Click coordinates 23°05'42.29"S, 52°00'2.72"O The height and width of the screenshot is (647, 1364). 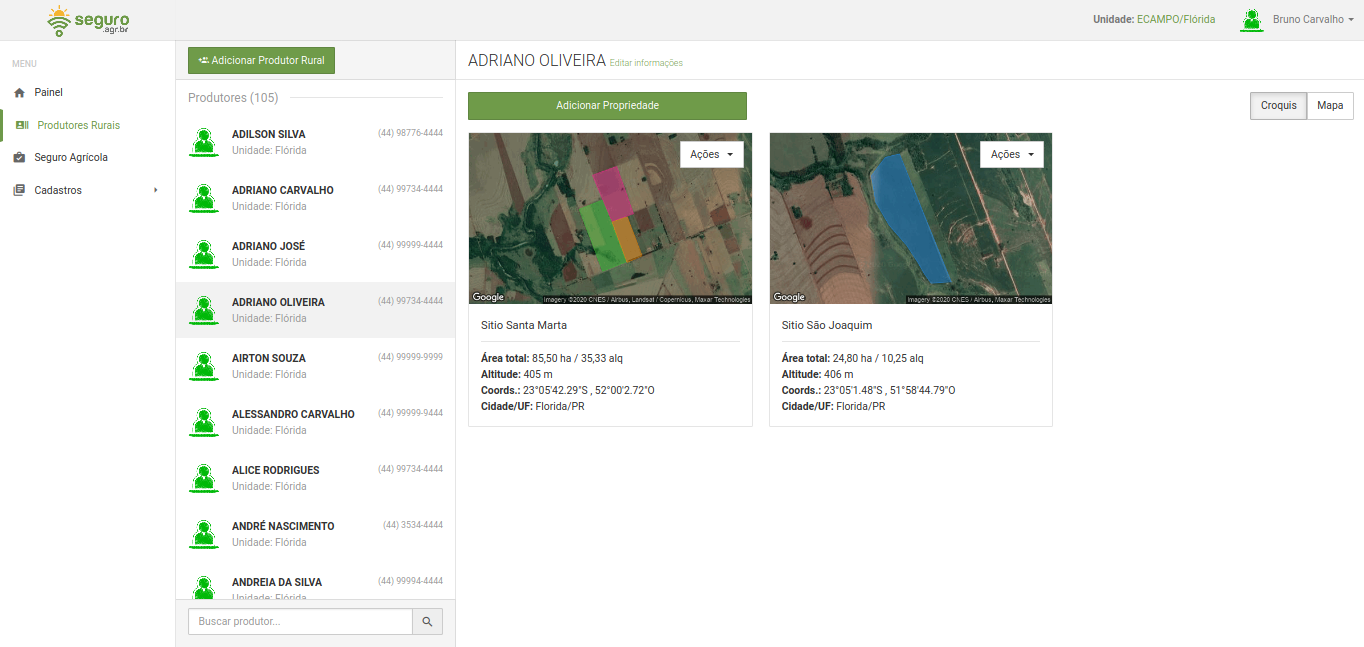[x=588, y=390]
